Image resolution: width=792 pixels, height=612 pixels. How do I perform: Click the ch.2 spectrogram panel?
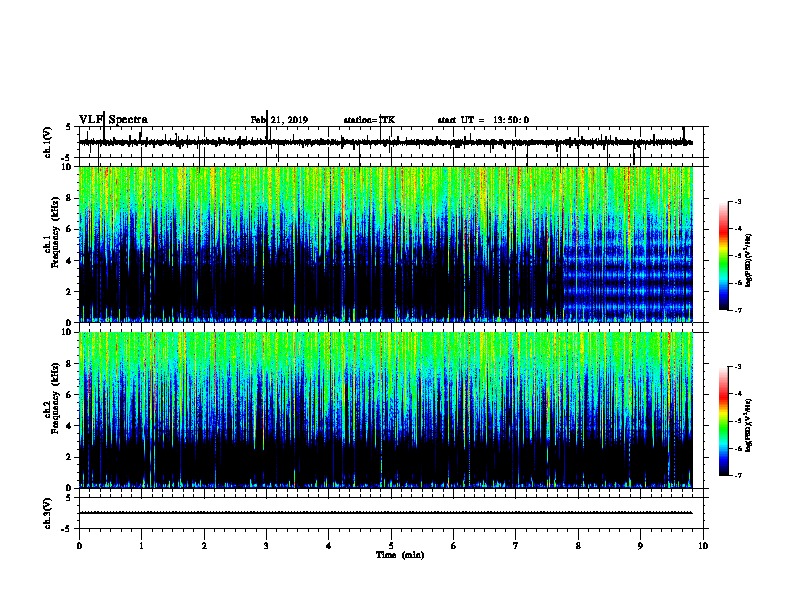[x=386, y=410]
